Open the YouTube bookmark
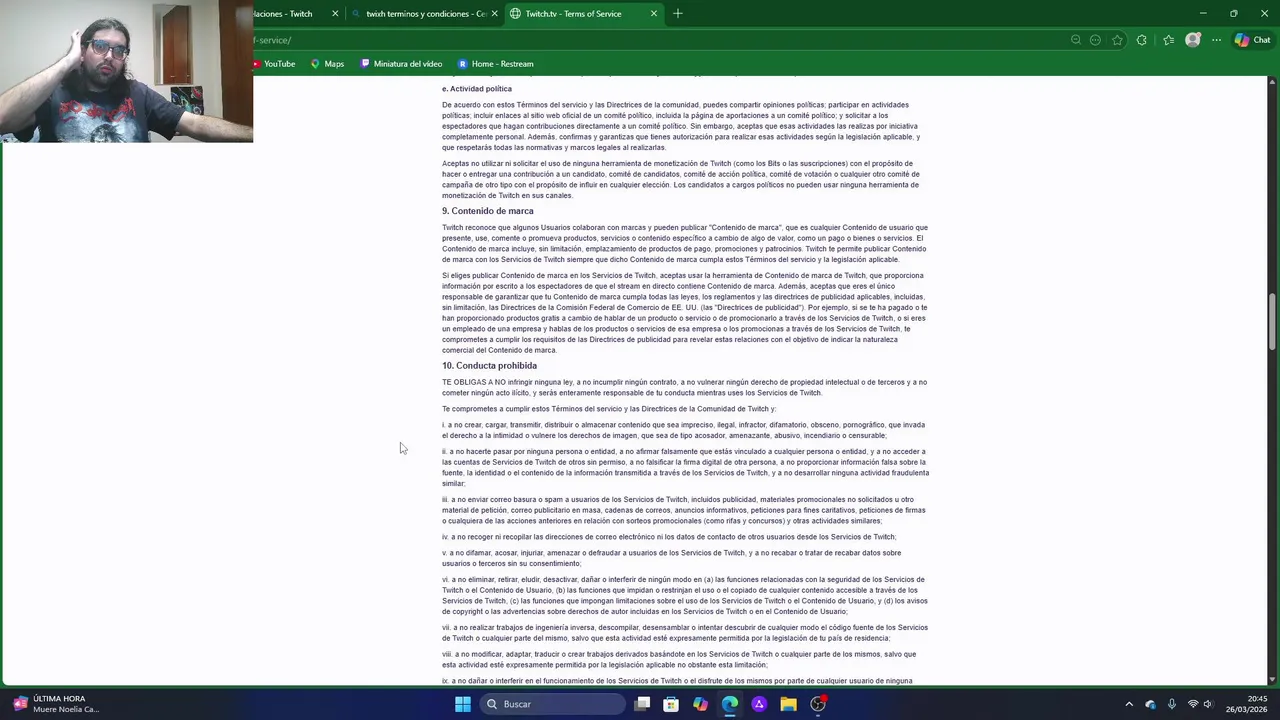 click(273, 64)
